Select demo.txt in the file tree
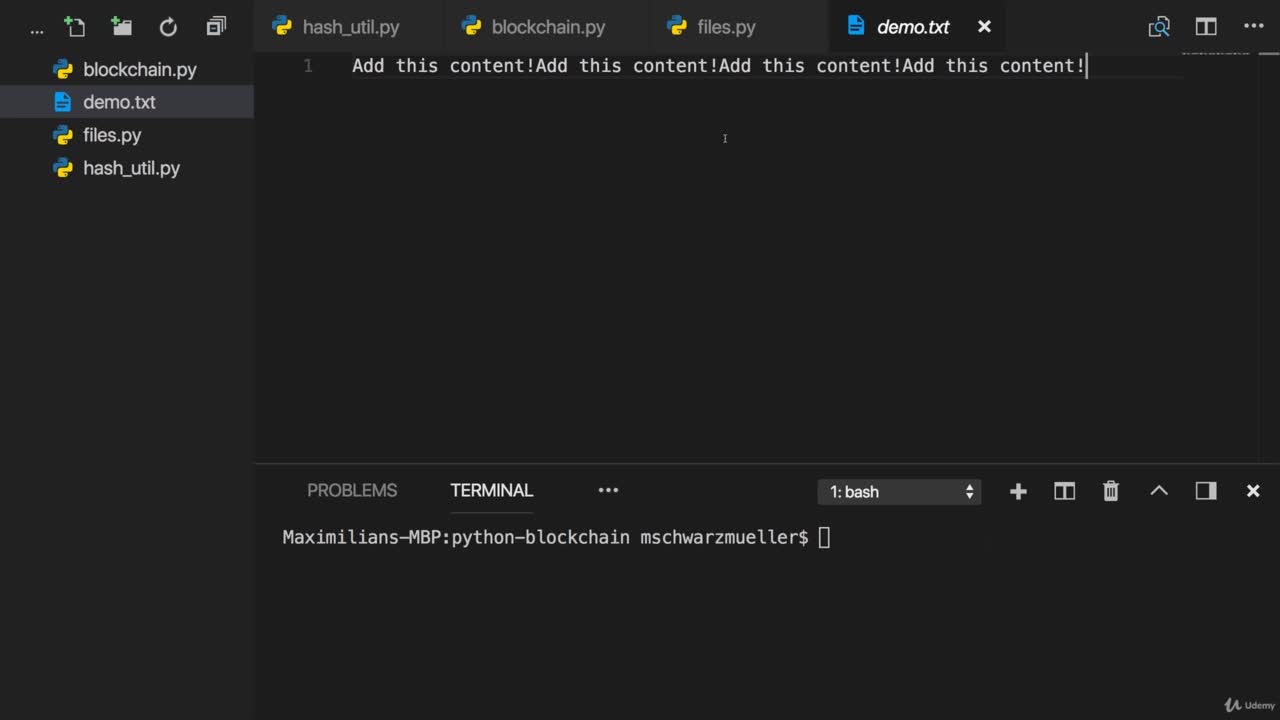This screenshot has width=1280, height=720. (127, 102)
